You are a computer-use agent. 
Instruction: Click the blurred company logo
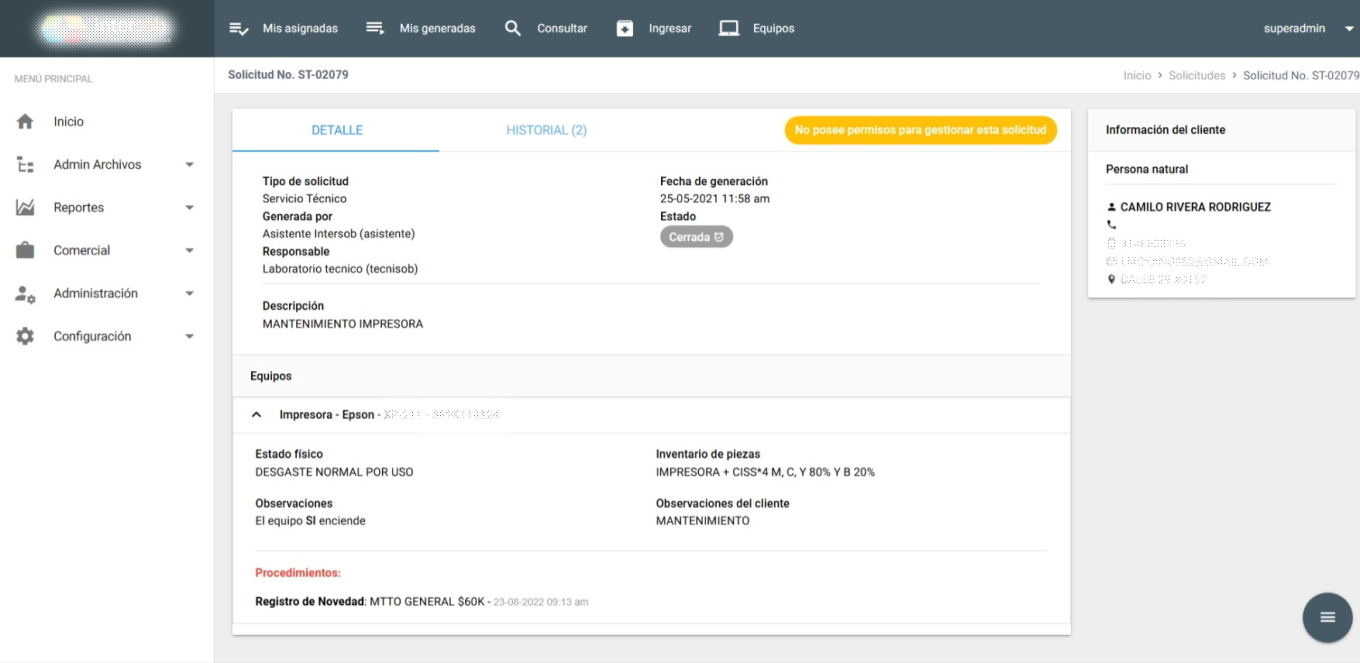click(x=105, y=28)
